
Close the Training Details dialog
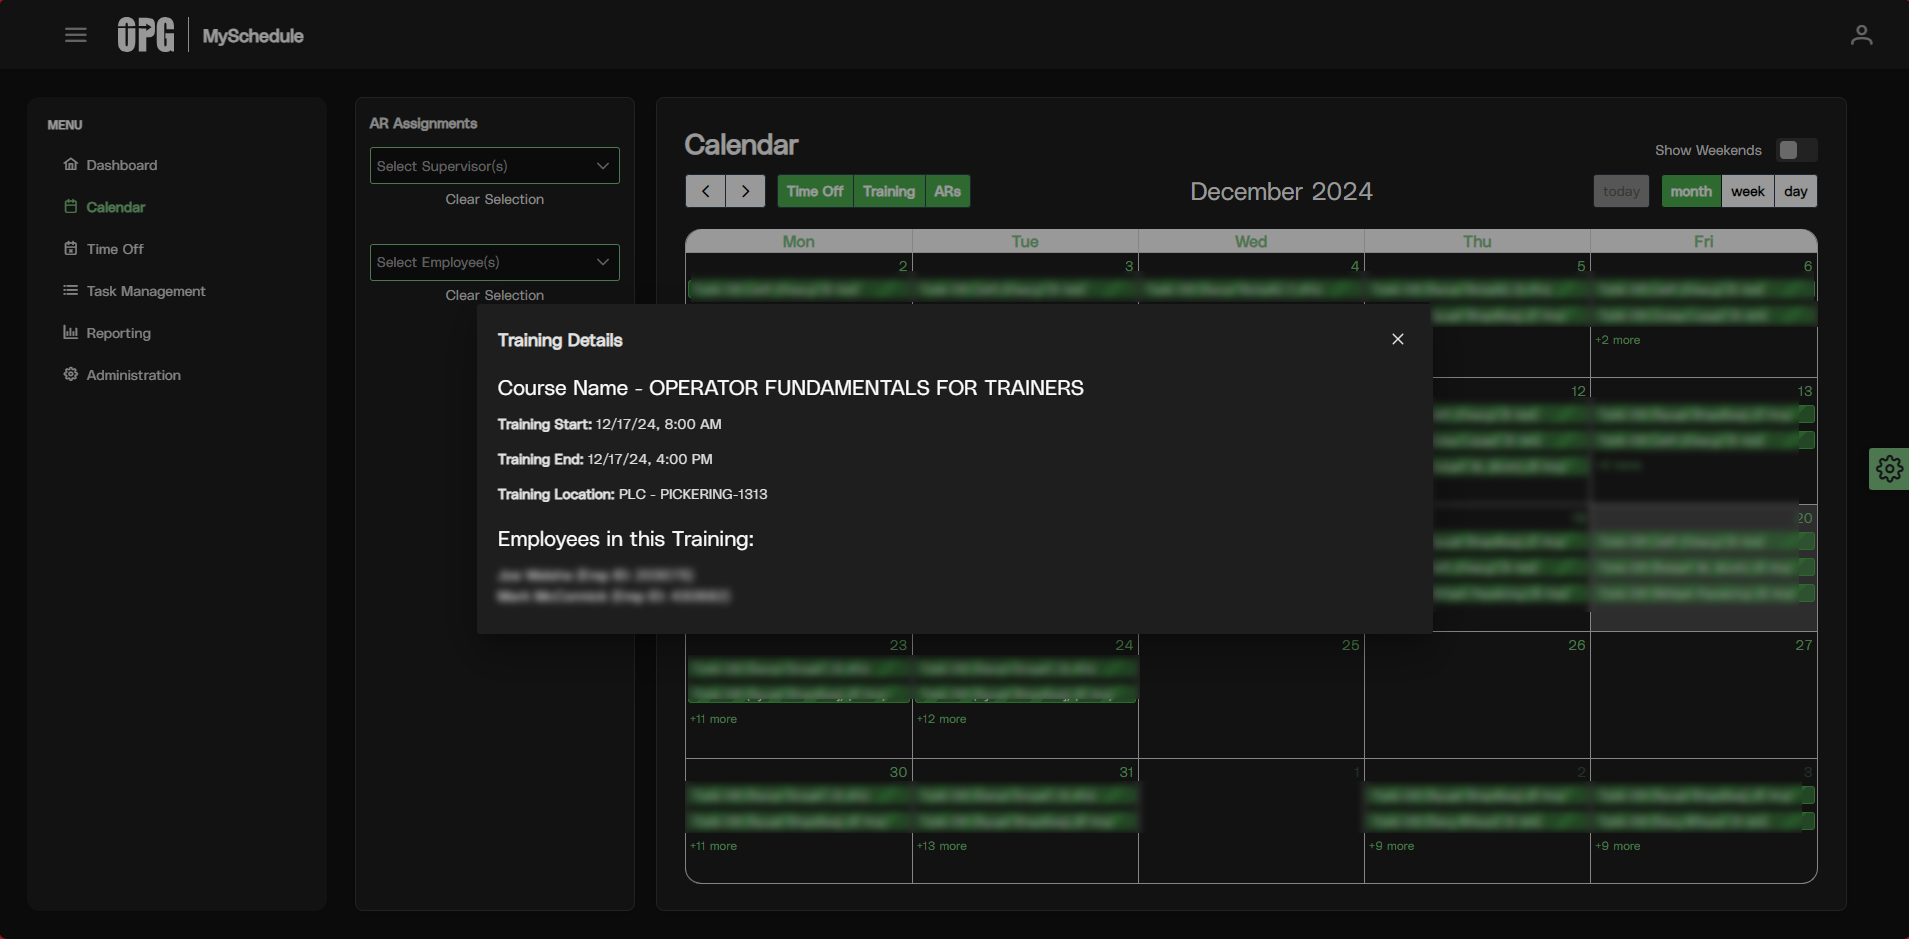coord(1398,339)
